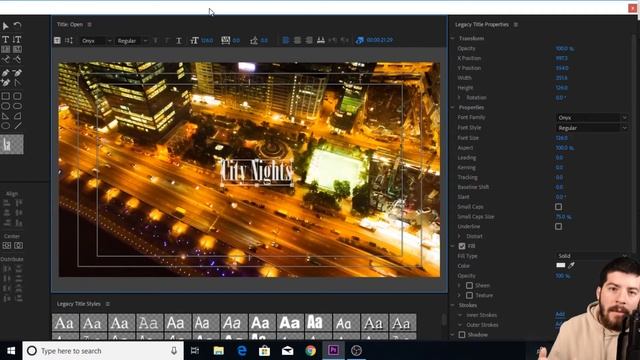This screenshot has height=360, width=640.
Task: Open Tab Stops dialog icon
Action: tap(321, 40)
